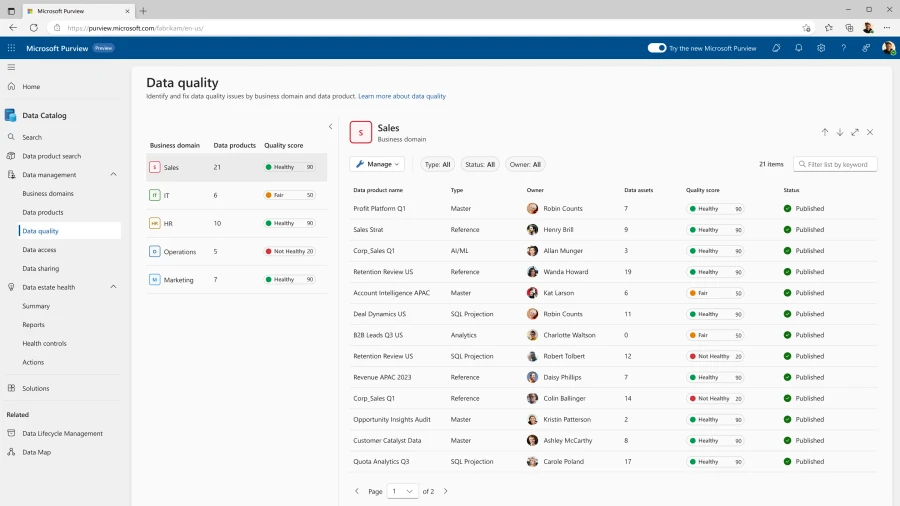The width and height of the screenshot is (900, 506).
Task: Go to the previous page of results
Action: 357,491
